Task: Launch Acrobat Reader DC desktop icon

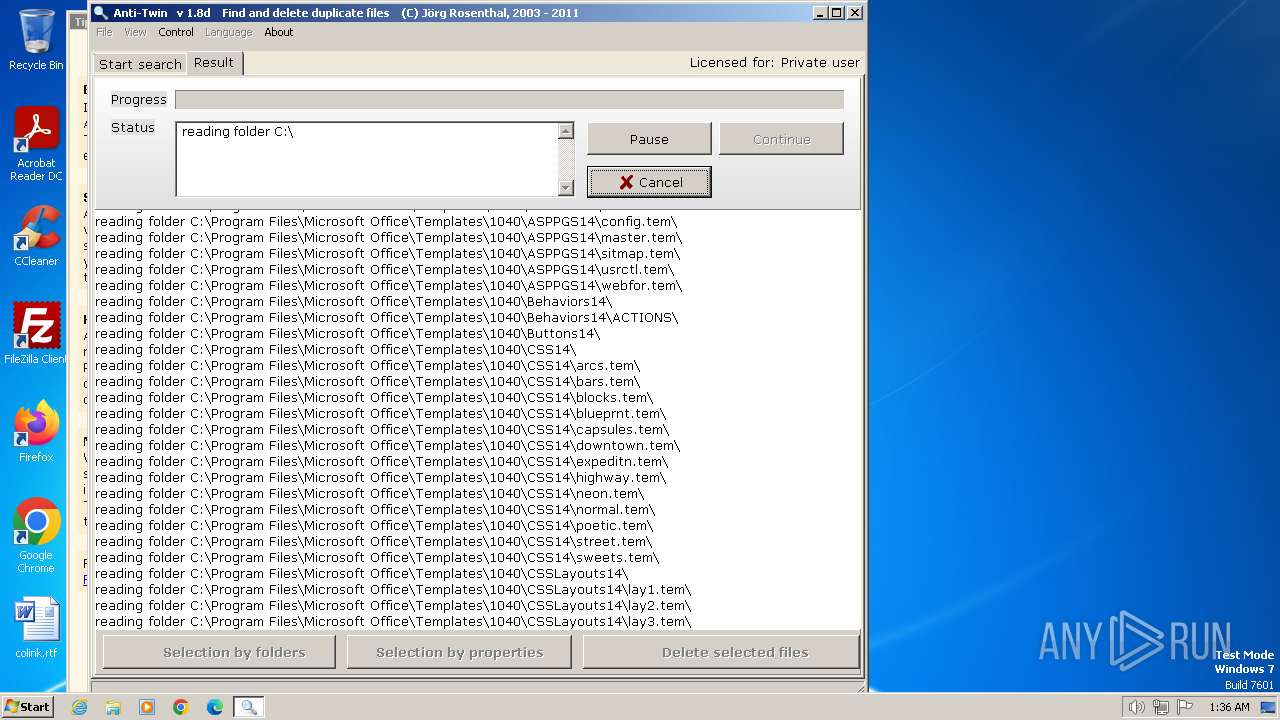Action: tap(36, 143)
